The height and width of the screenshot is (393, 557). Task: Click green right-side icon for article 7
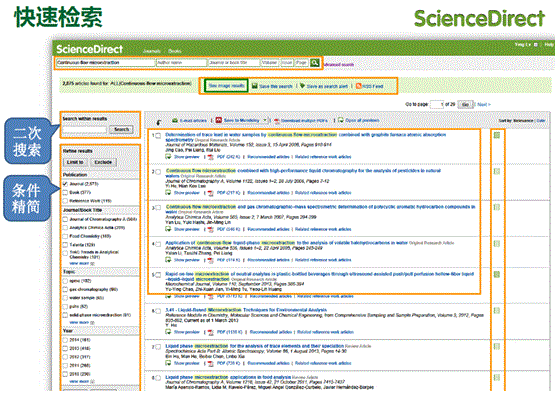(497, 346)
